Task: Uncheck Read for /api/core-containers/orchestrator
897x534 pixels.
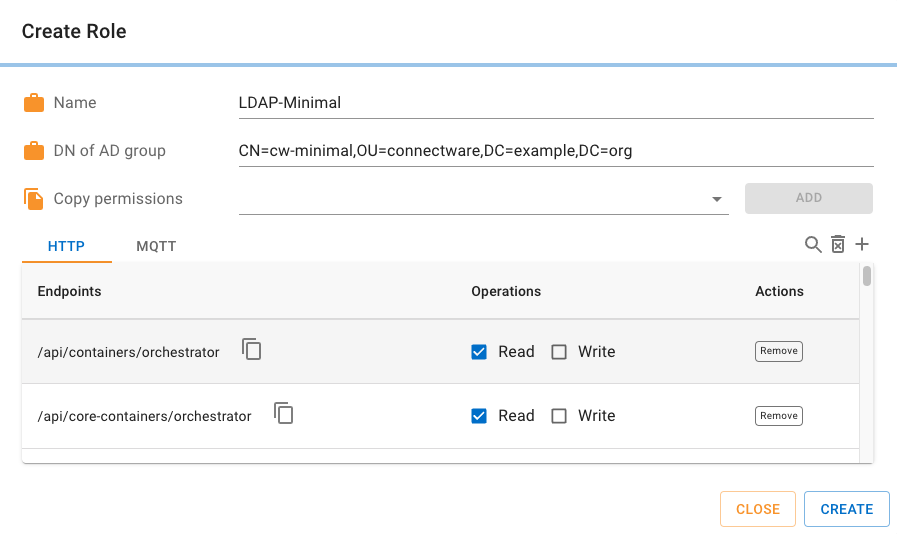Action: 479,416
